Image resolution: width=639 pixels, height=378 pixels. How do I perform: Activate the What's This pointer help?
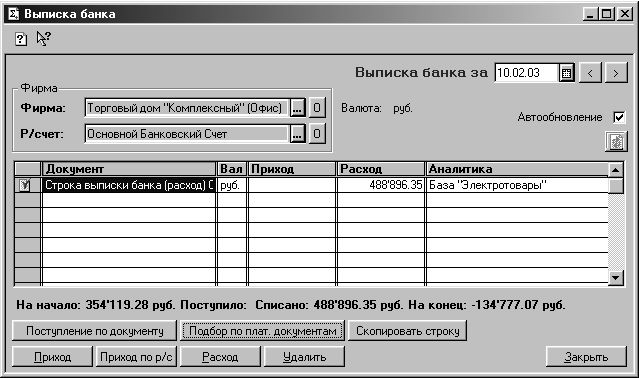tap(43, 39)
